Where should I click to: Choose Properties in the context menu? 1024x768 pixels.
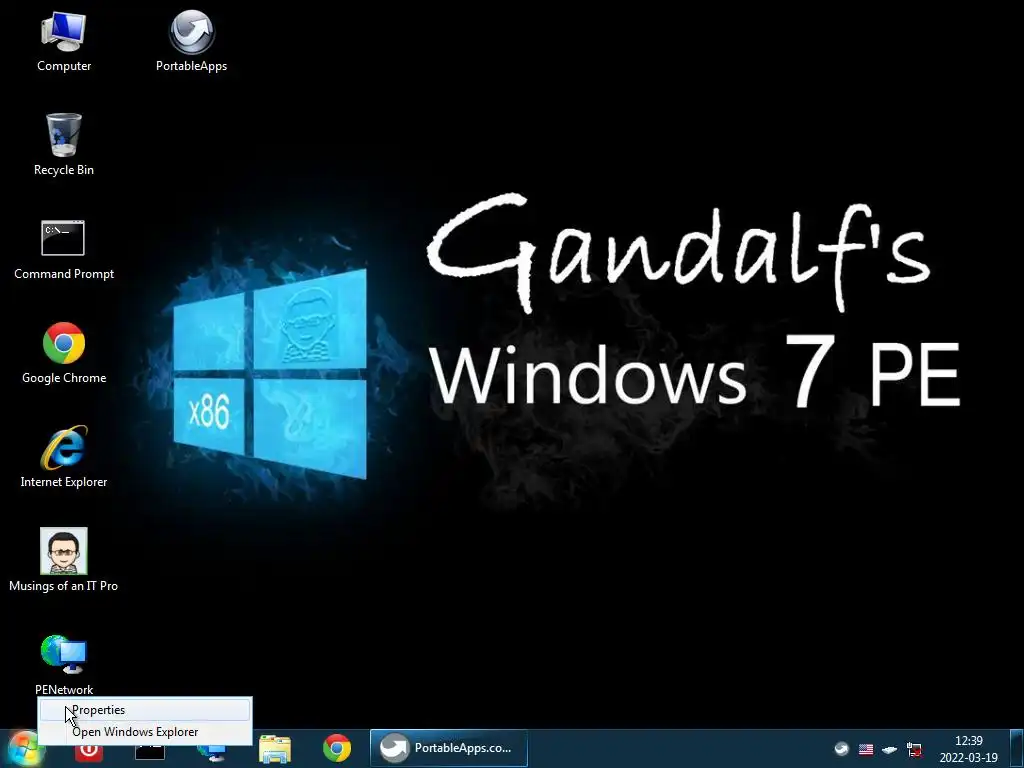tap(144, 710)
